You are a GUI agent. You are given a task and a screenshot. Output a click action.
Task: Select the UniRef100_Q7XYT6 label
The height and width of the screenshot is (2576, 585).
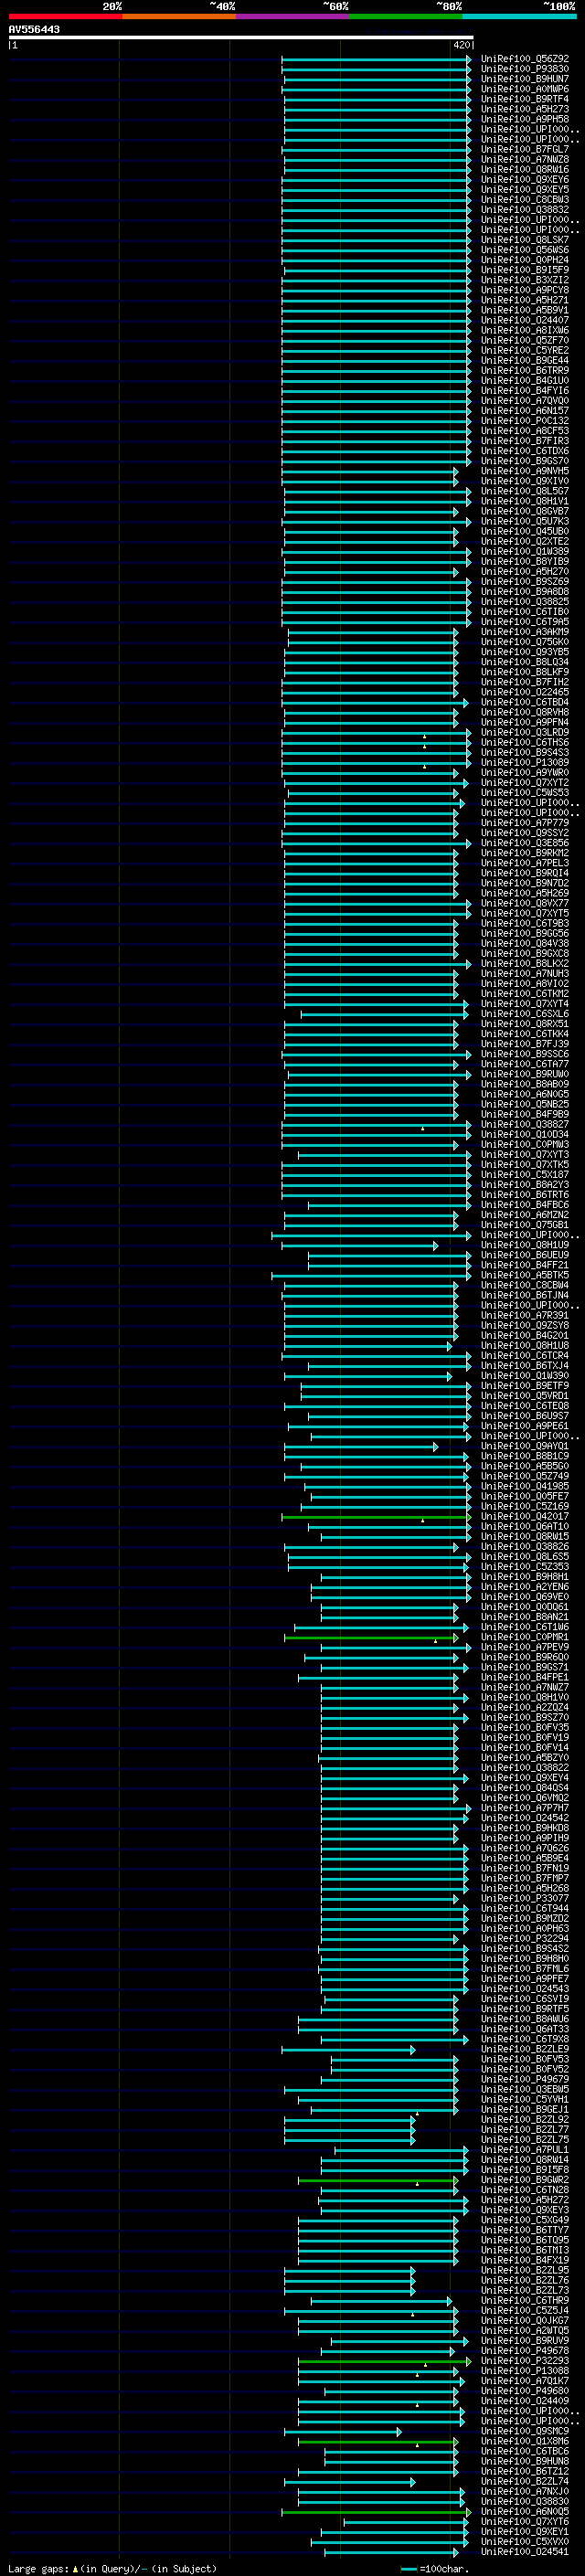coord(525,2522)
